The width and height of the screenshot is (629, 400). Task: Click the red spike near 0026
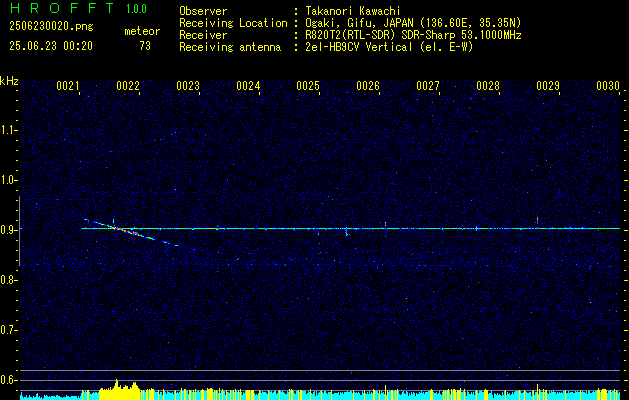[386, 223]
